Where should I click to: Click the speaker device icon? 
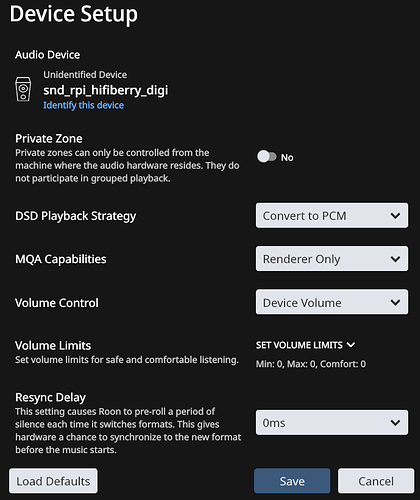tap(23, 89)
